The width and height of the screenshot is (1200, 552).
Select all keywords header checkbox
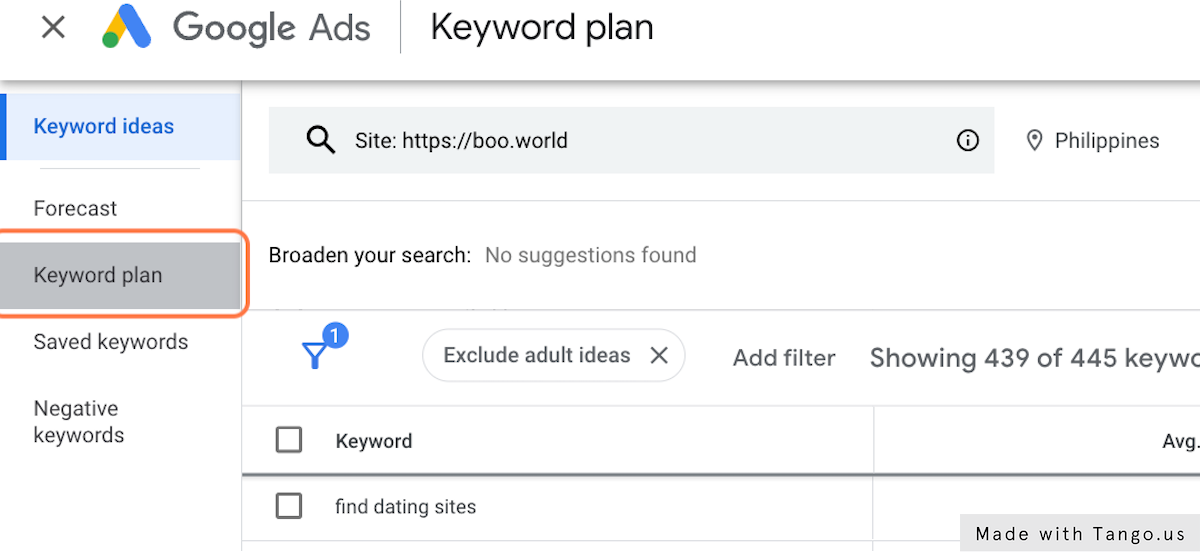(289, 440)
